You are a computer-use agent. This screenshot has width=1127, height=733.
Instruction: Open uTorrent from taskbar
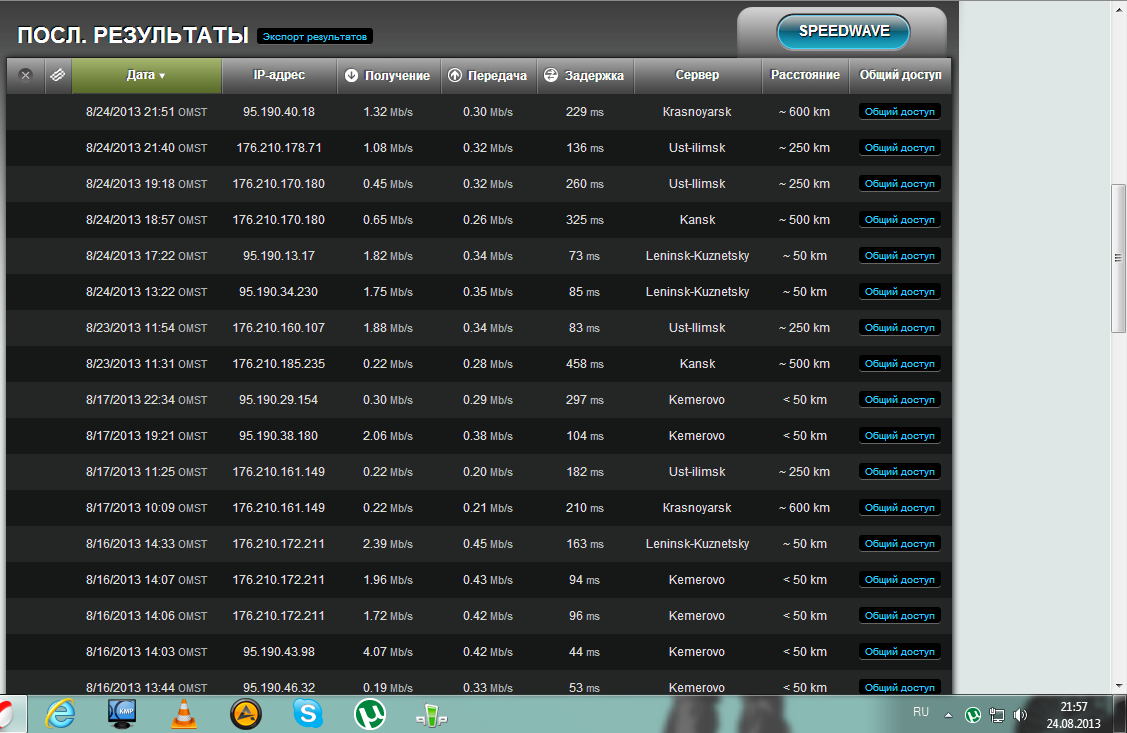coord(370,714)
